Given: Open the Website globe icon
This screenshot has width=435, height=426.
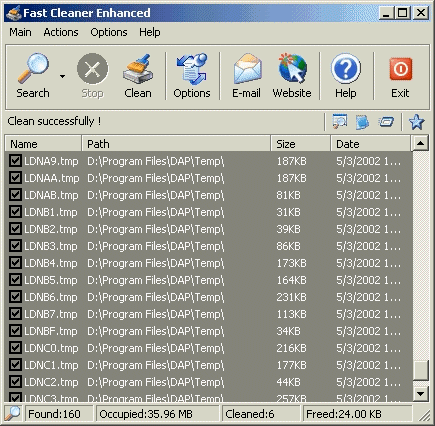Looking at the screenshot, I should (x=292, y=68).
